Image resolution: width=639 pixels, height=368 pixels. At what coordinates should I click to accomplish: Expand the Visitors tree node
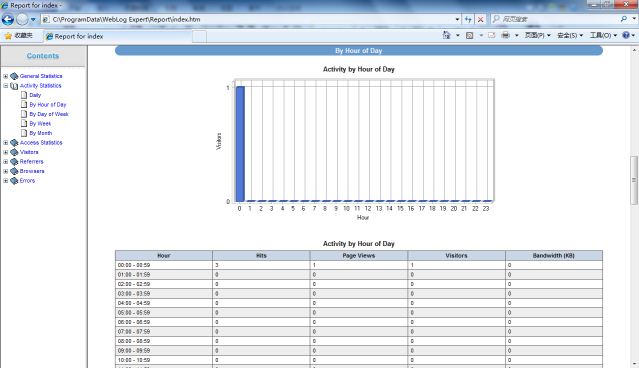(x=6, y=152)
